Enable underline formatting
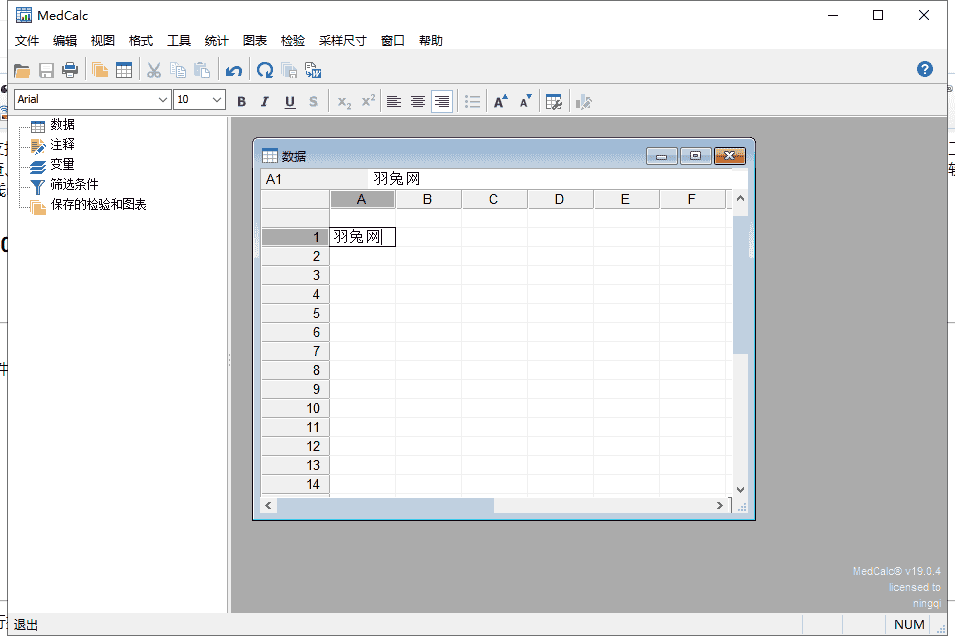Viewport: 955px width, 643px height. point(289,101)
